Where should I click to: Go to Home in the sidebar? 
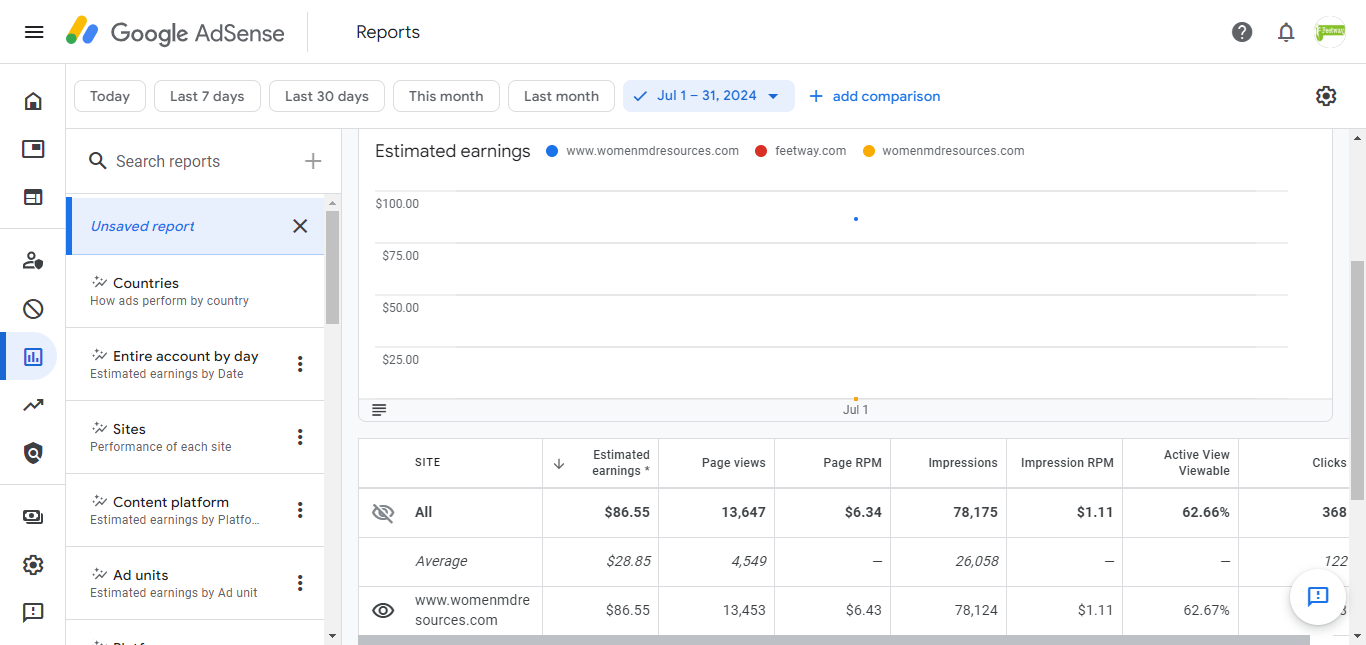33,101
